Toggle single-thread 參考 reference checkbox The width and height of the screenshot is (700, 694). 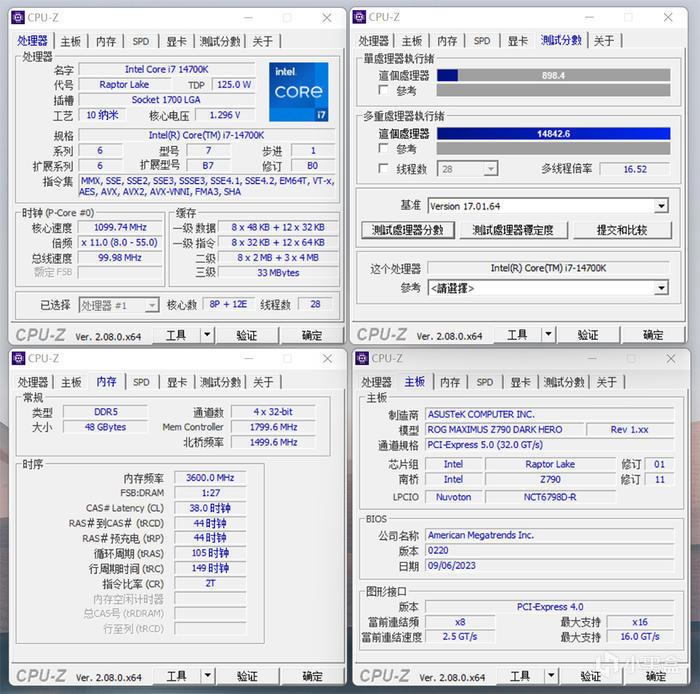click(383, 90)
